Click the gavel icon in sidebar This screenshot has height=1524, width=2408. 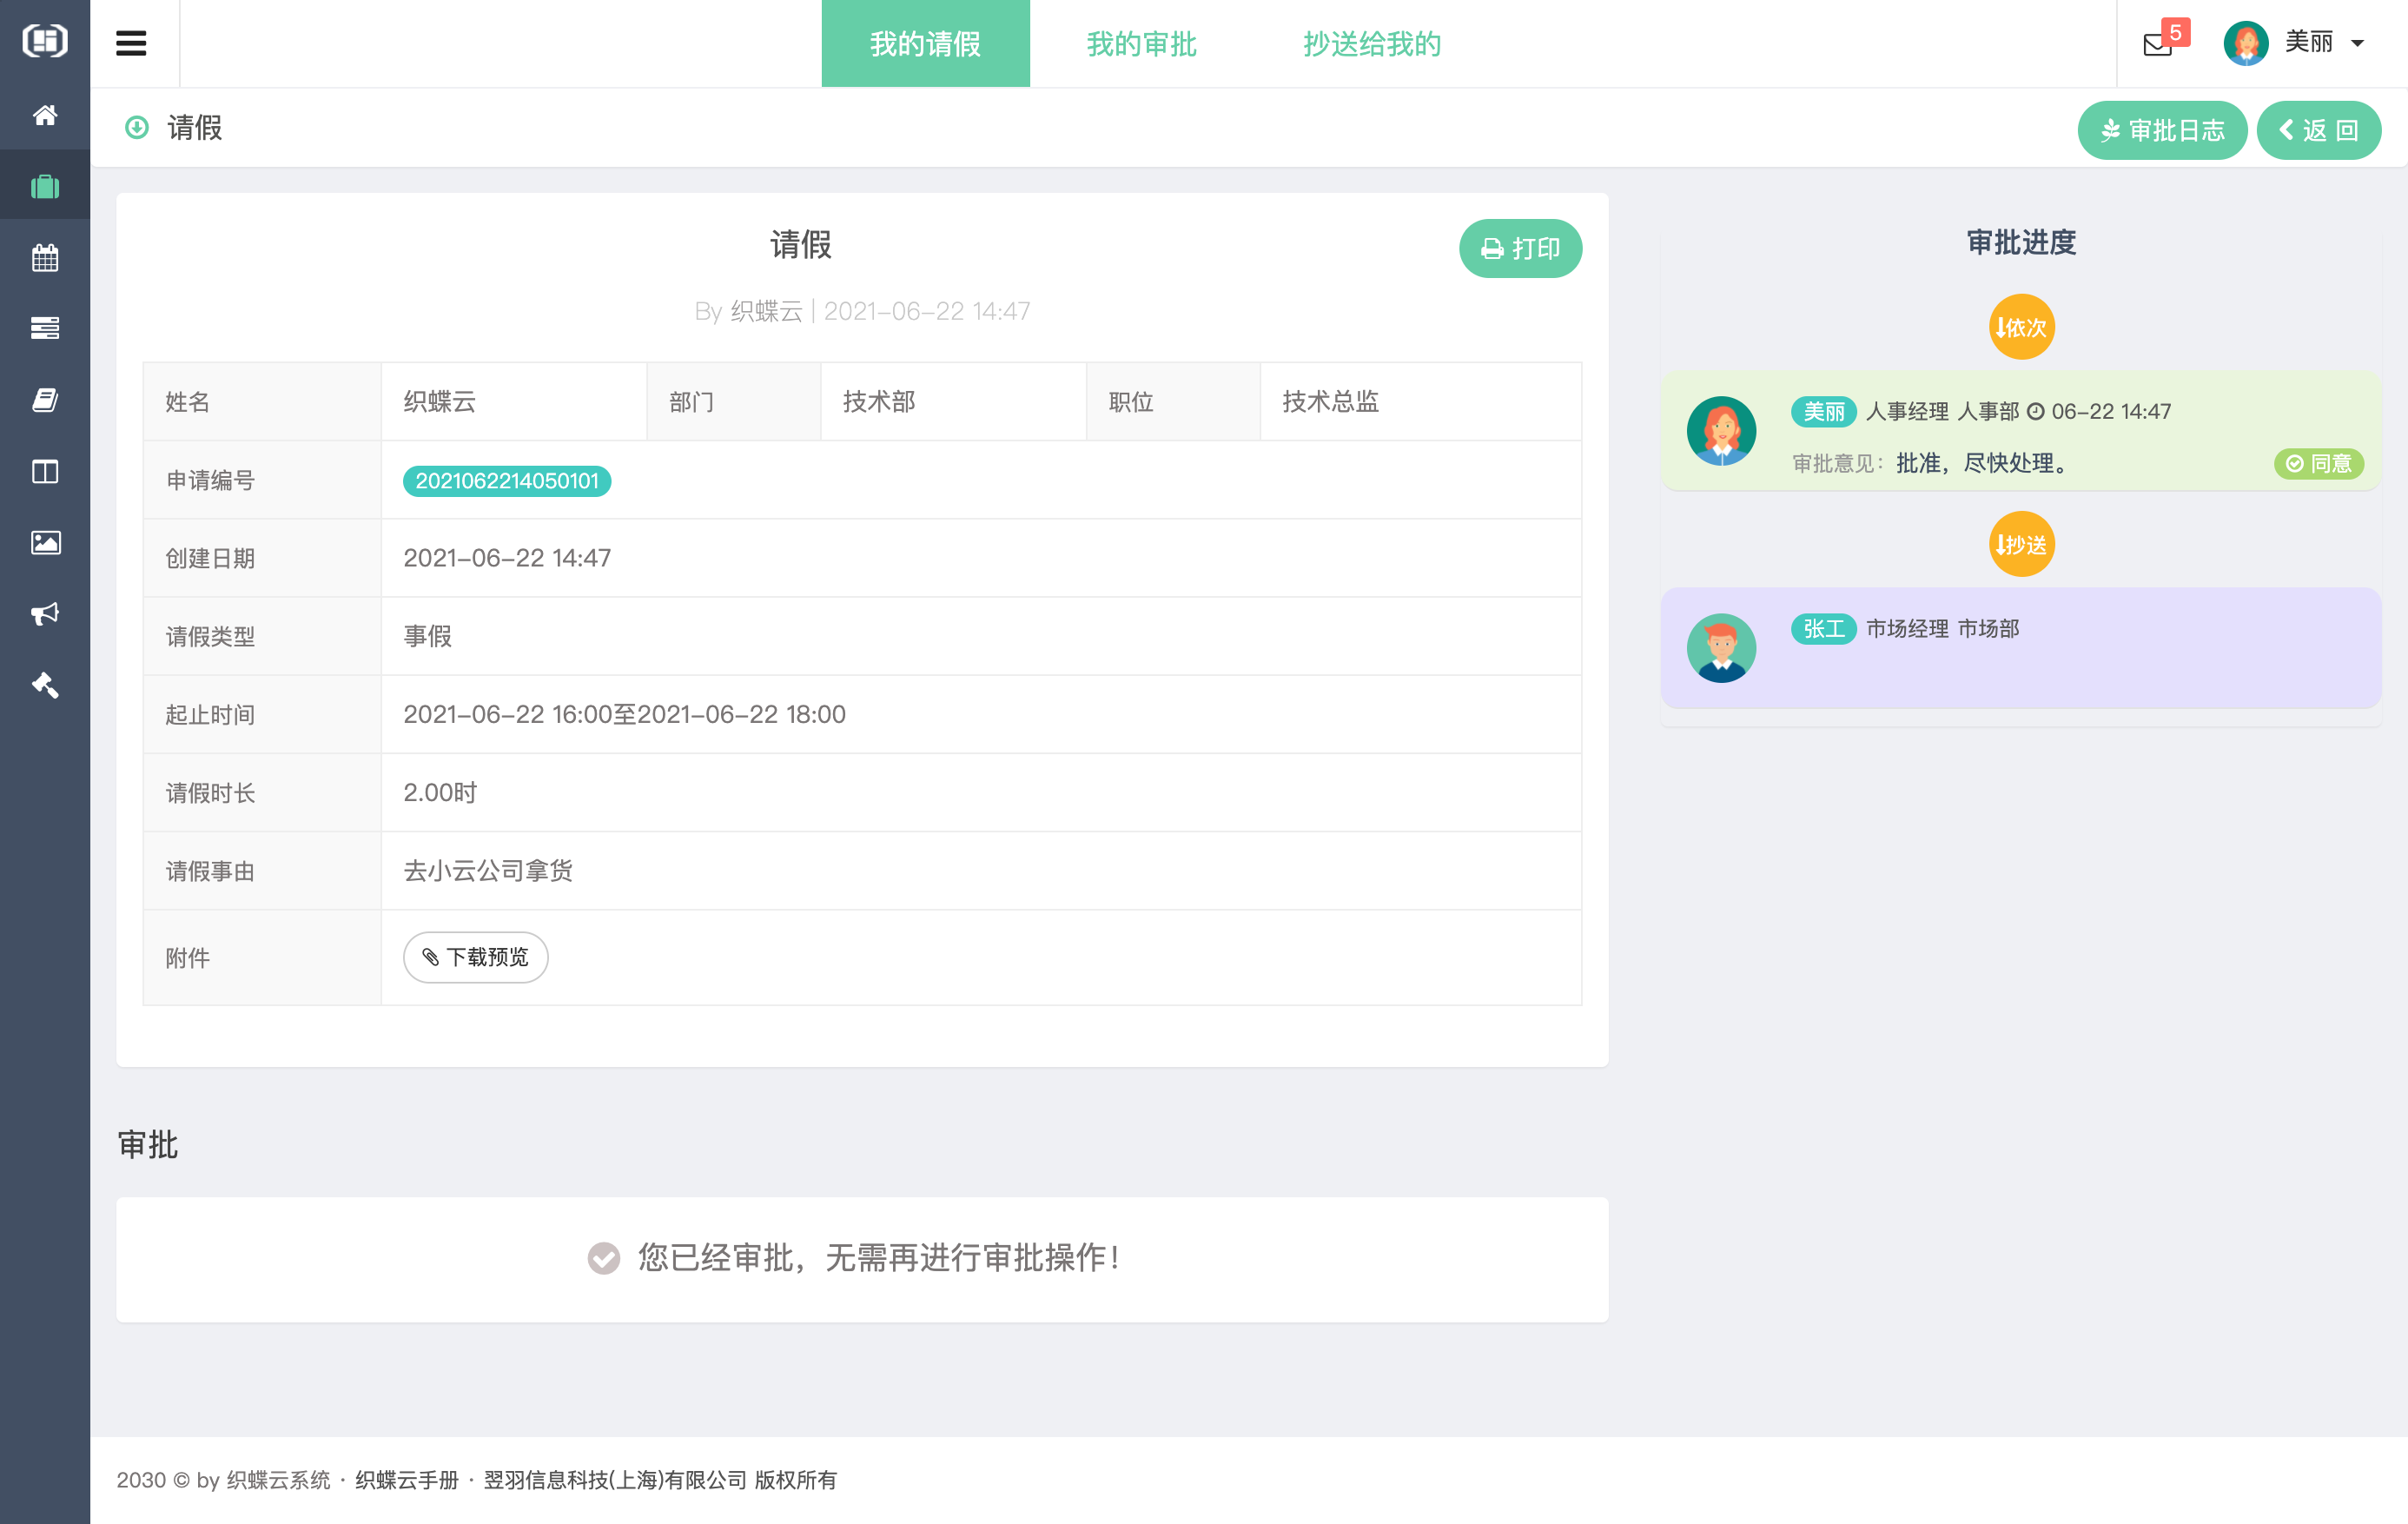[45, 685]
